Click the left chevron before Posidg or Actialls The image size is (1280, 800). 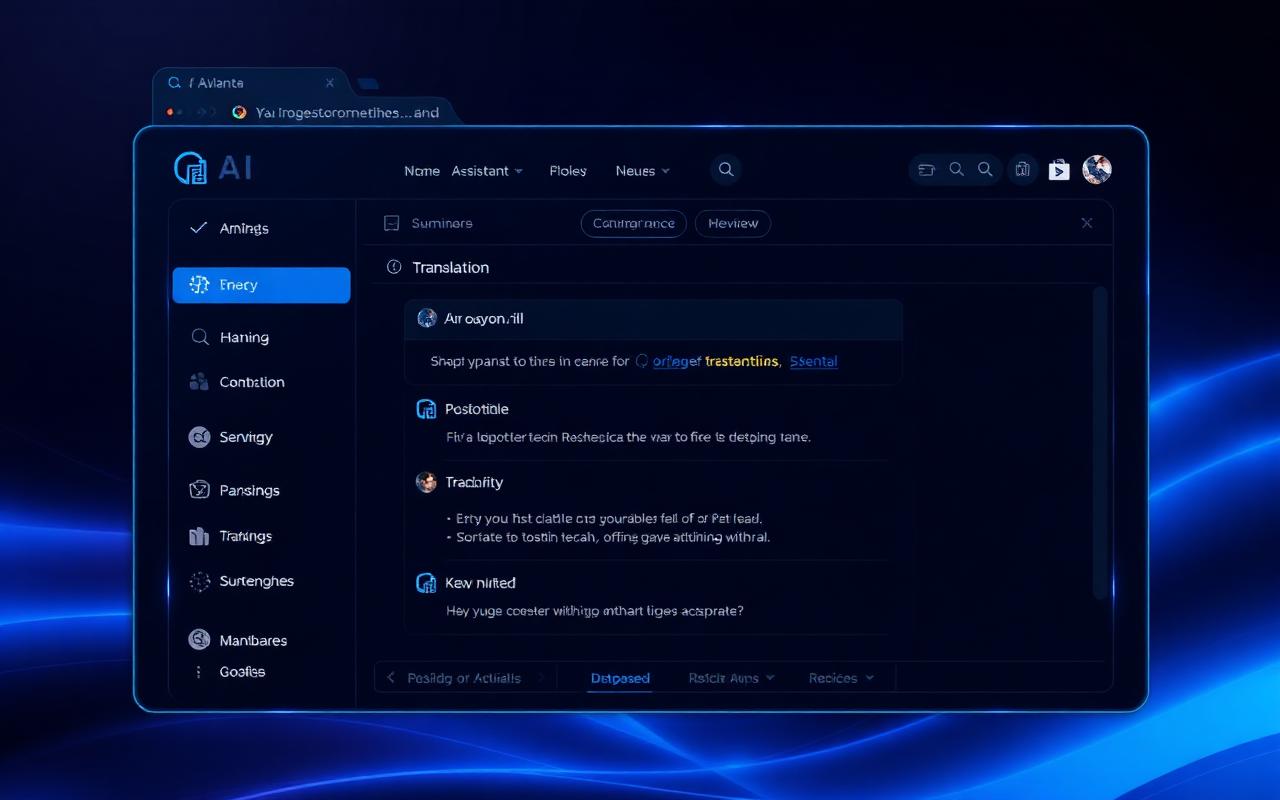[391, 678]
